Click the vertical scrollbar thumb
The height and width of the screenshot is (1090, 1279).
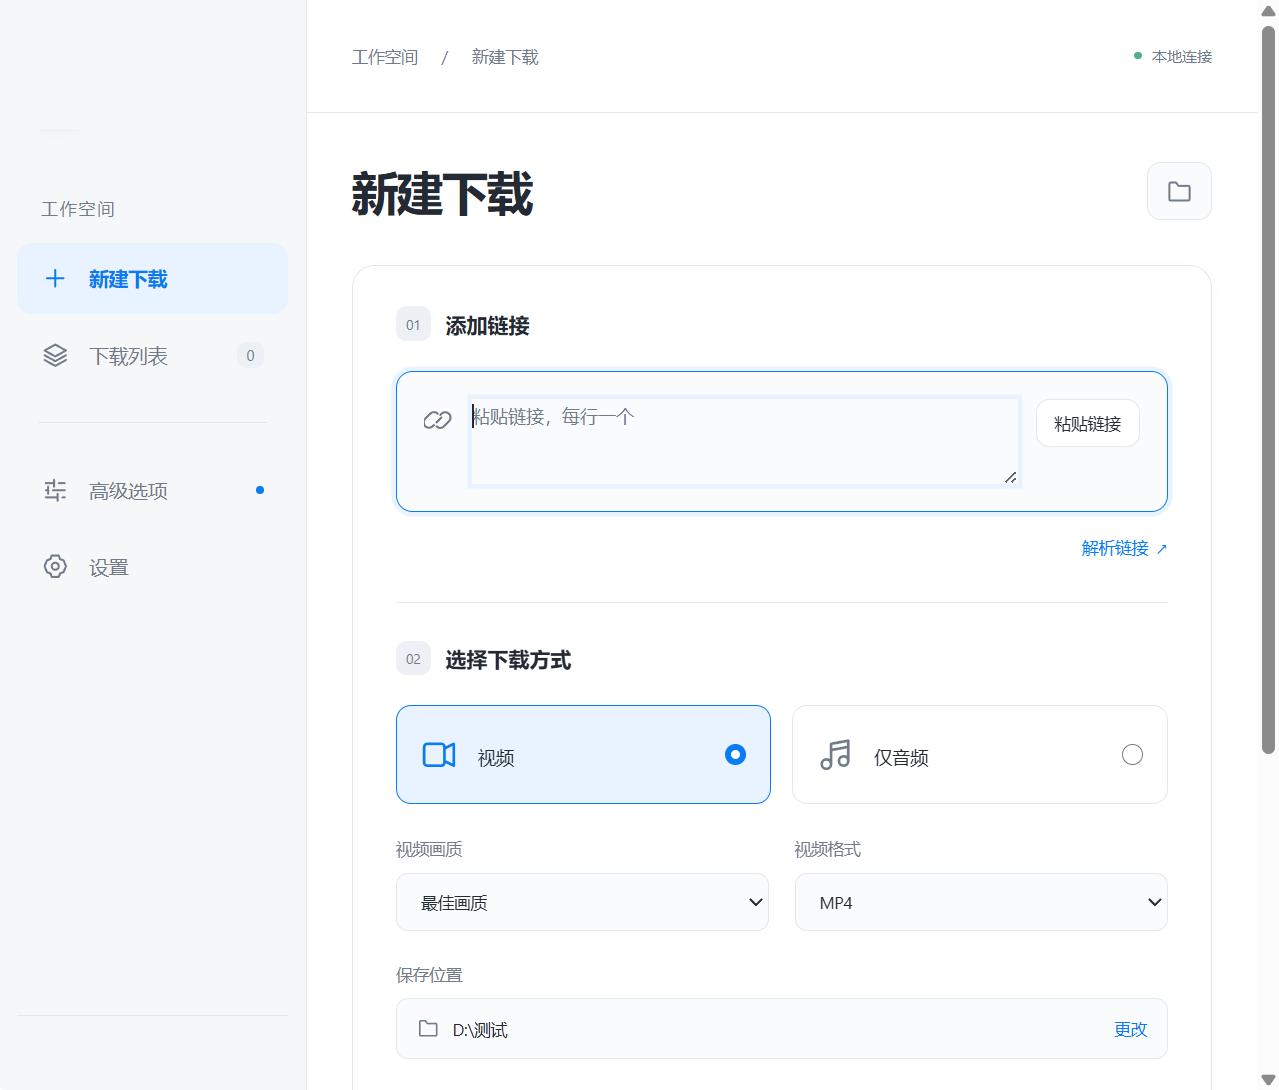click(1268, 390)
